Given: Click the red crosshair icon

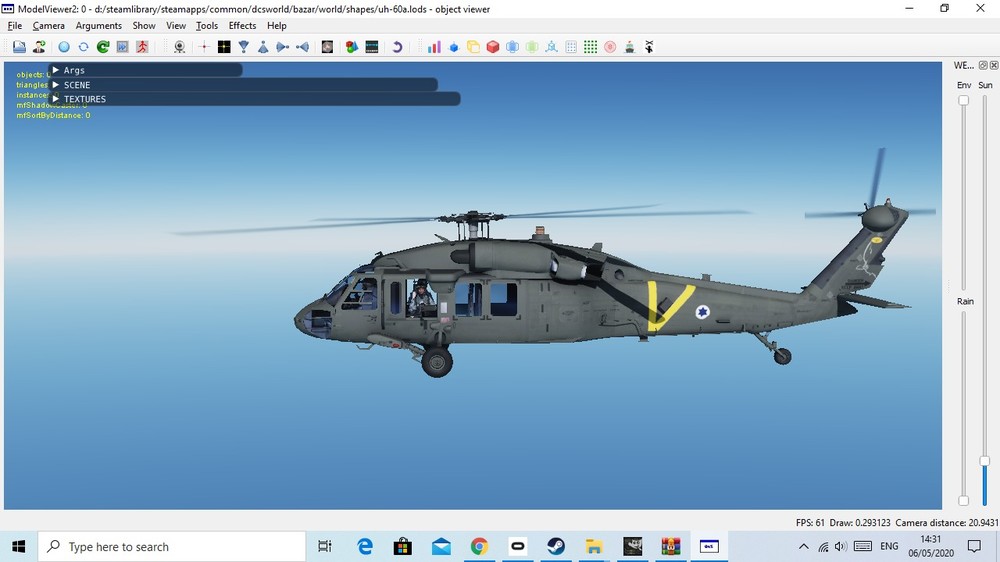Looking at the screenshot, I should [203, 47].
